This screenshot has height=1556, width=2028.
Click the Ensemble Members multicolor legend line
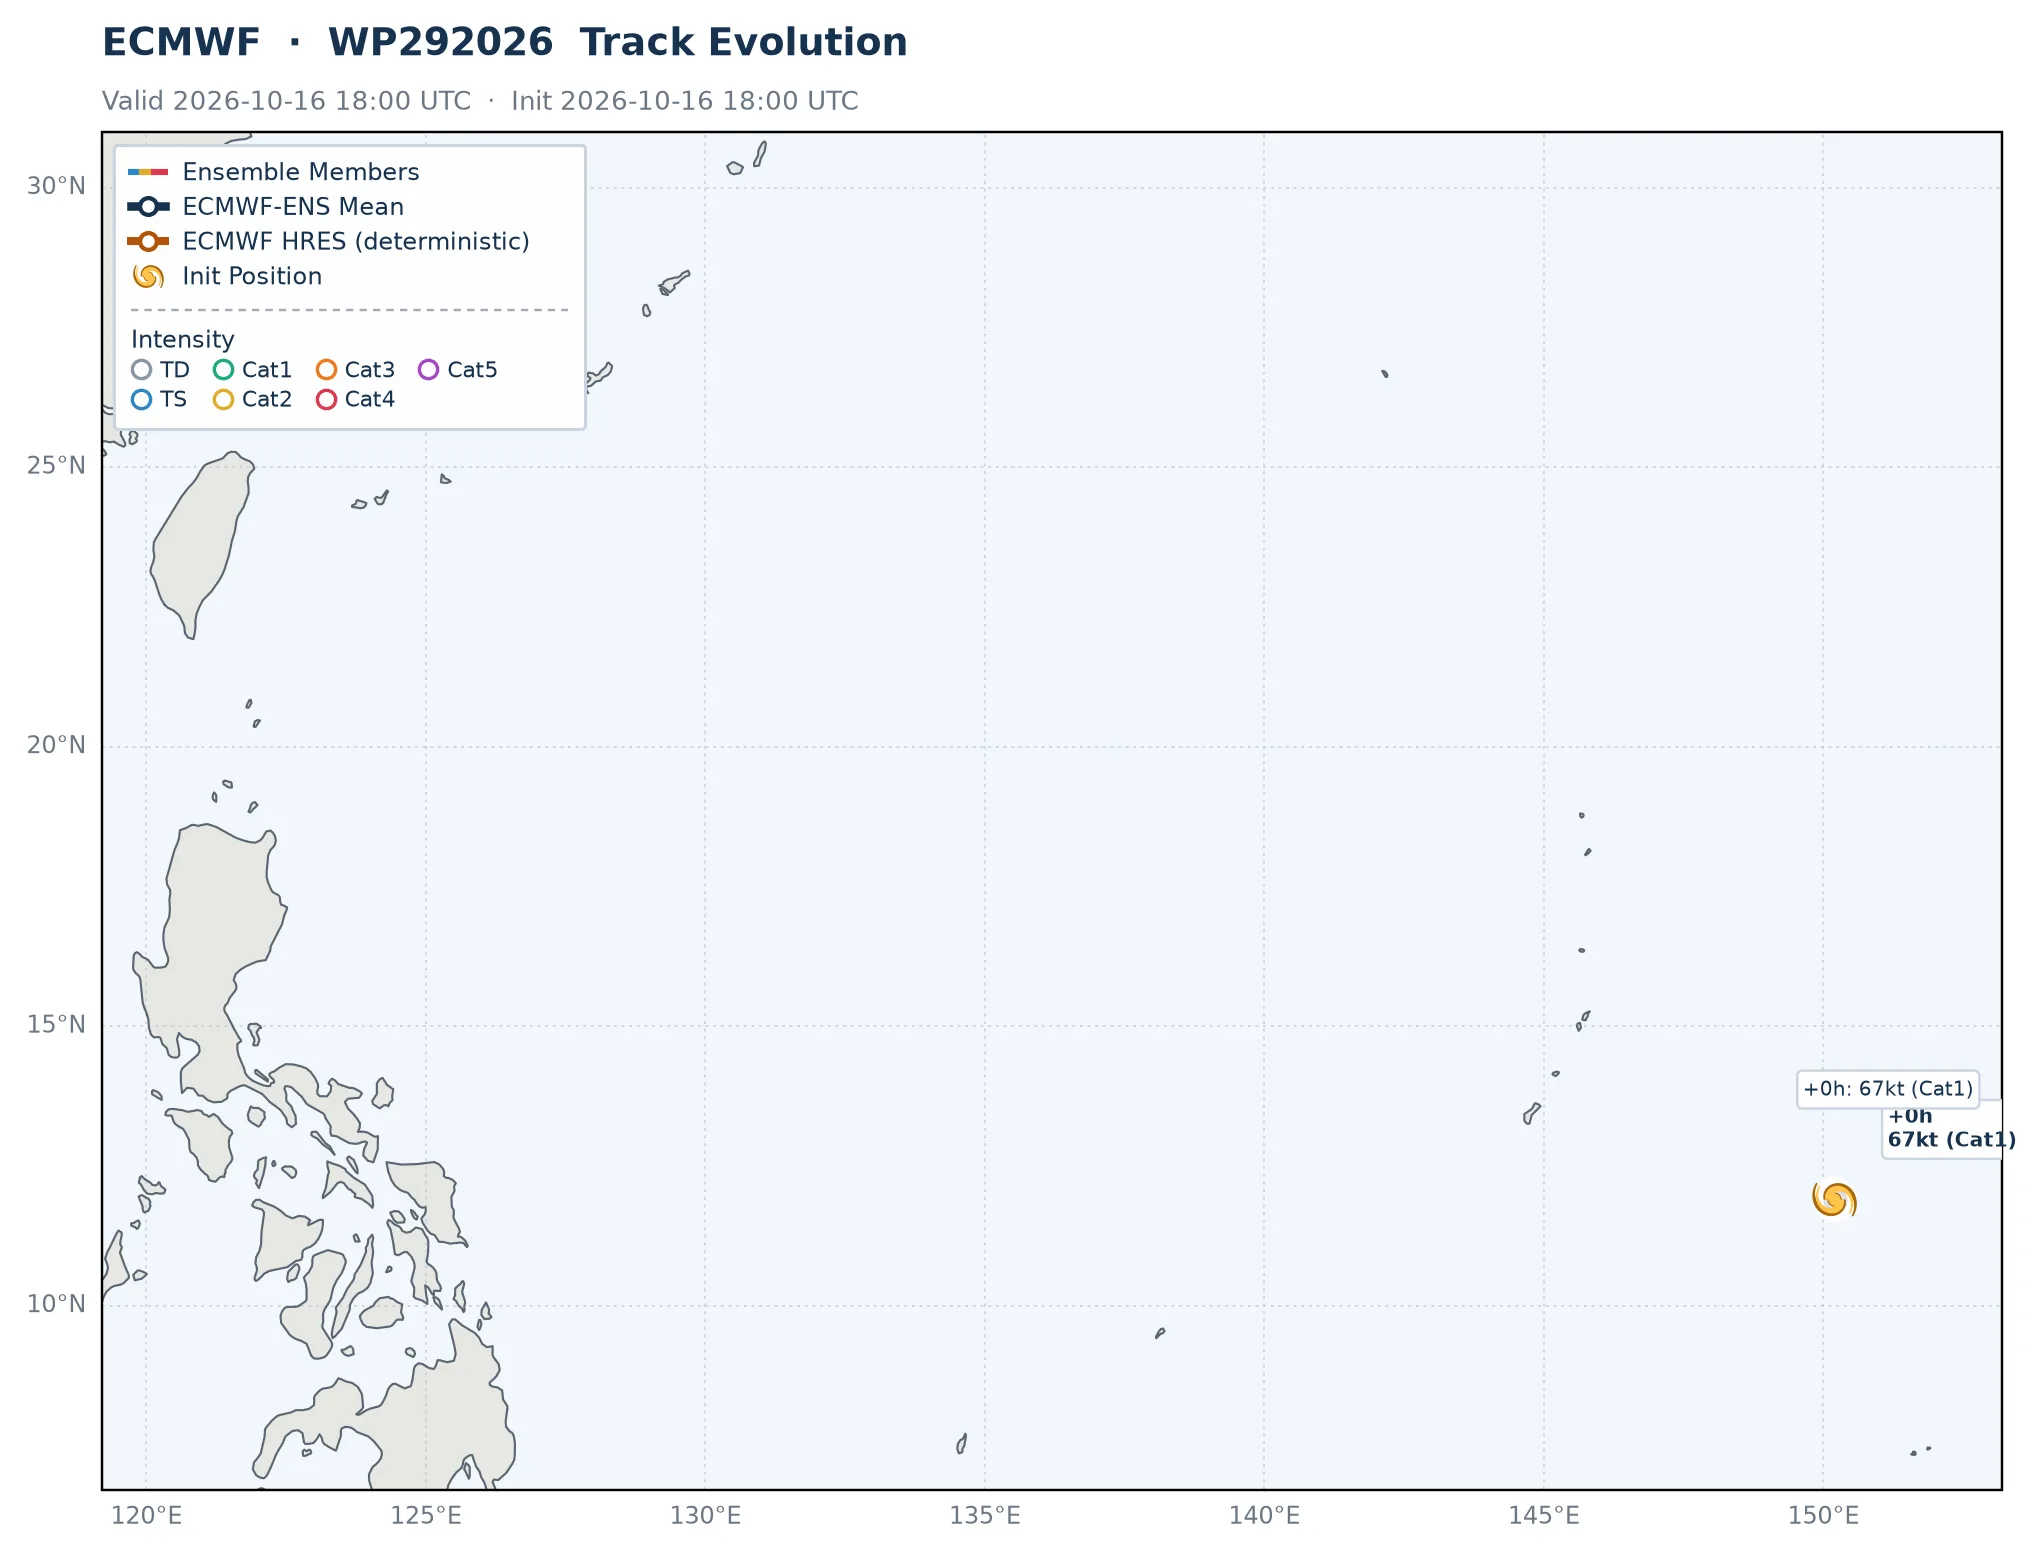pyautogui.click(x=148, y=172)
